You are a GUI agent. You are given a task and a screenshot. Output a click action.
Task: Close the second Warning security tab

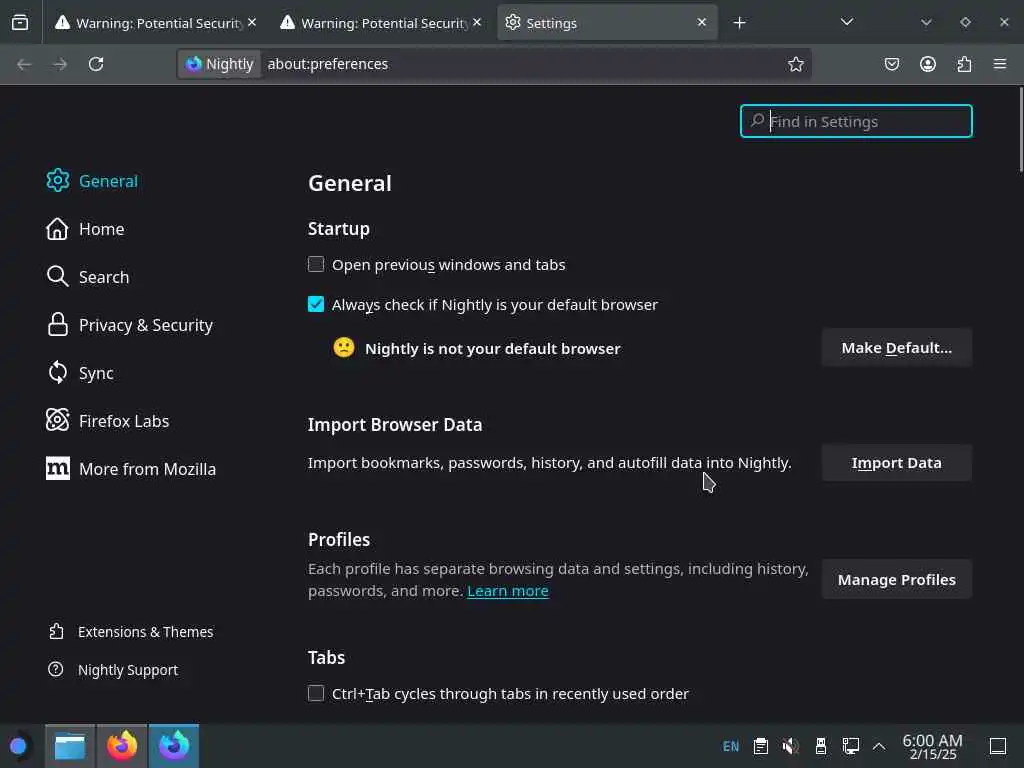(x=477, y=22)
